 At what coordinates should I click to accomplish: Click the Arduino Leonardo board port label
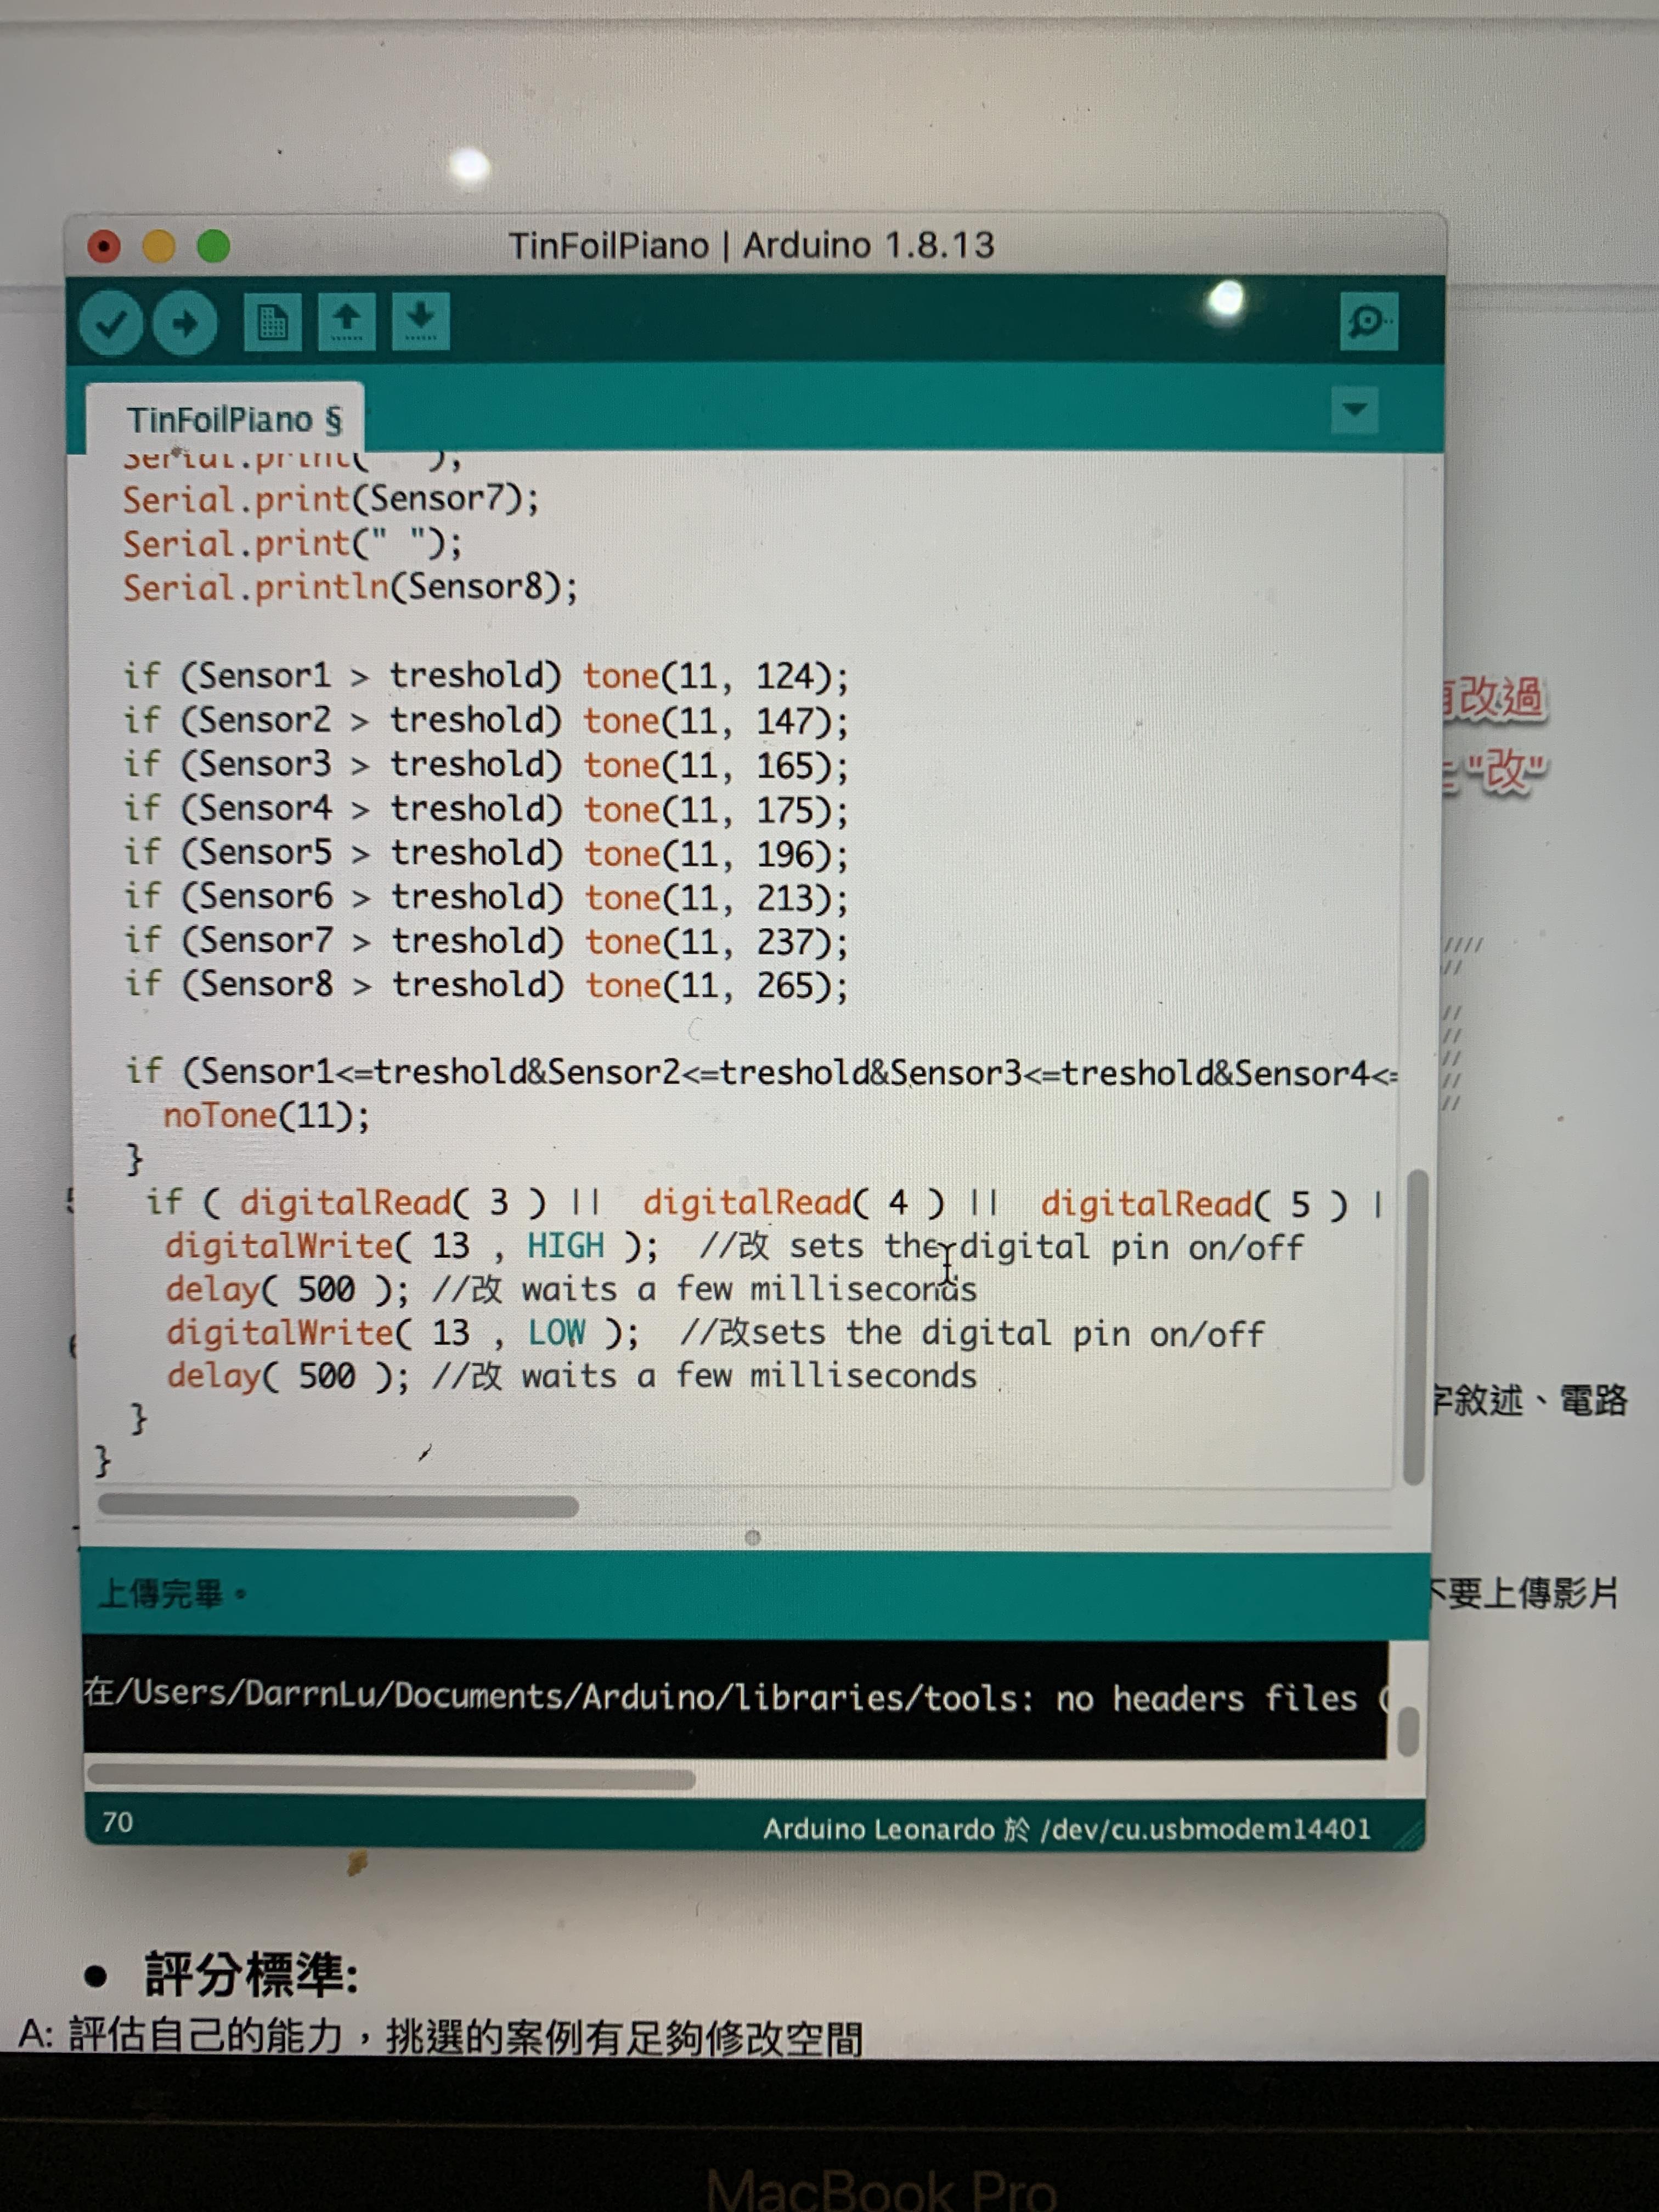coord(1067,1829)
